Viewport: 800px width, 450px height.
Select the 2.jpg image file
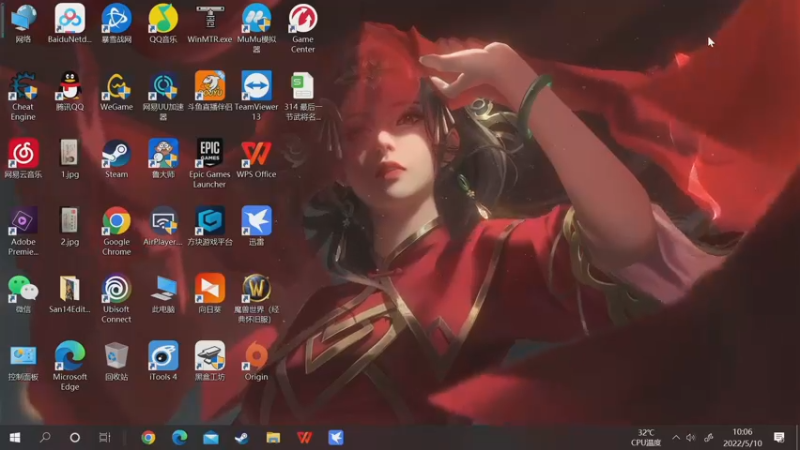point(70,226)
